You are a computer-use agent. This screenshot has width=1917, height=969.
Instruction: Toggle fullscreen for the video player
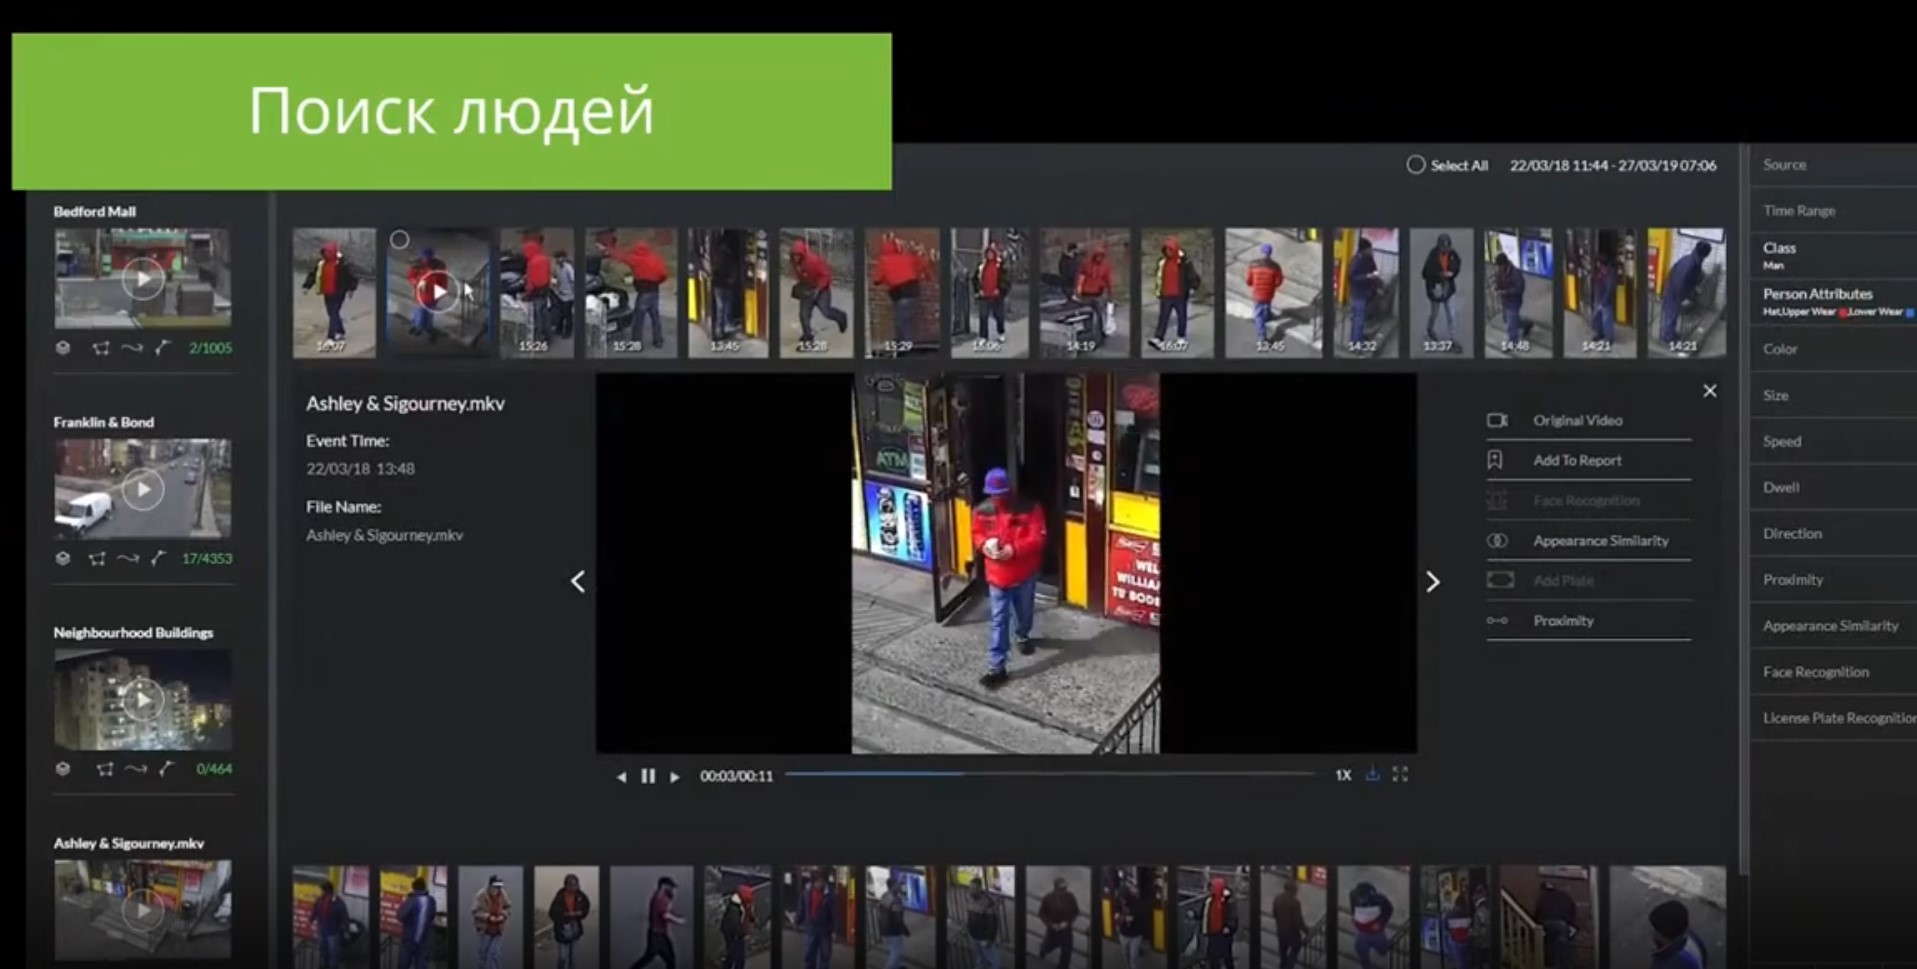coord(1400,775)
